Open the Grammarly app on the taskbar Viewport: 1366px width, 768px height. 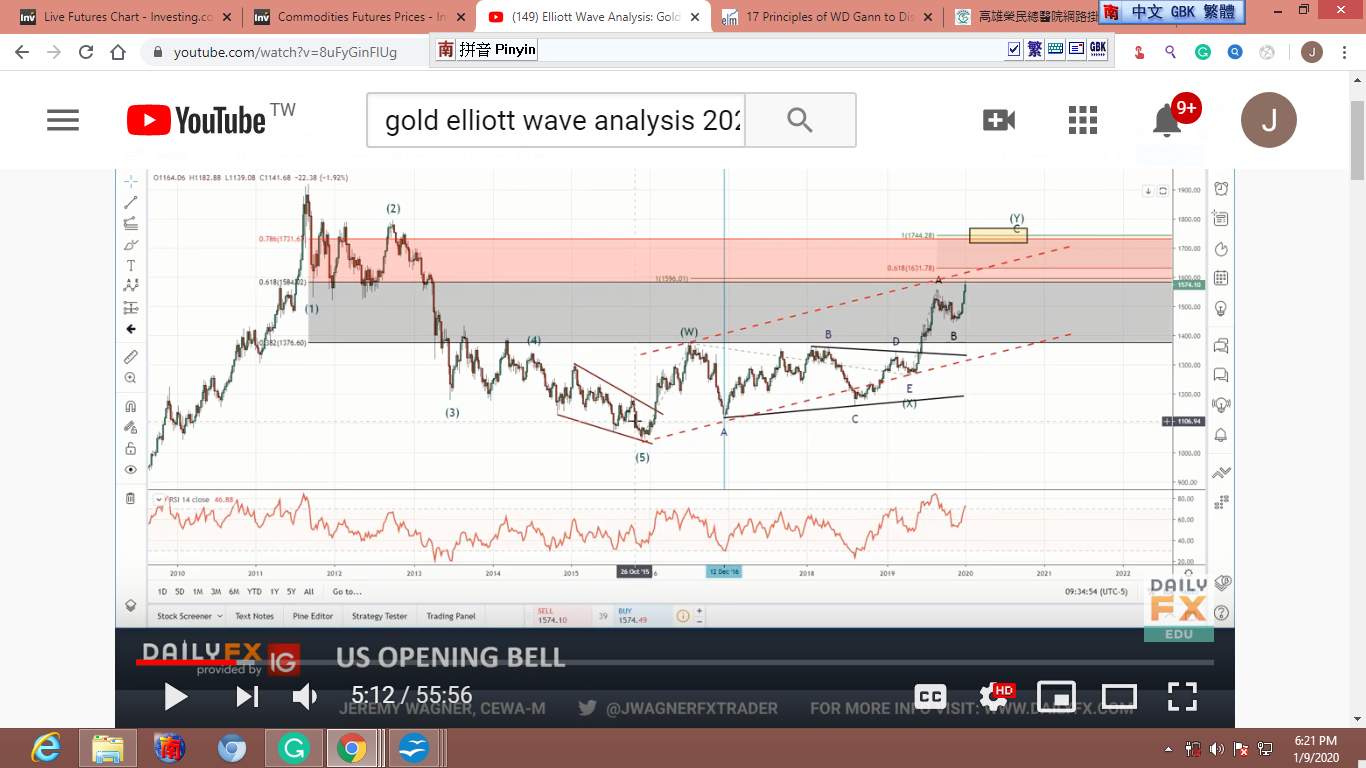click(x=293, y=748)
